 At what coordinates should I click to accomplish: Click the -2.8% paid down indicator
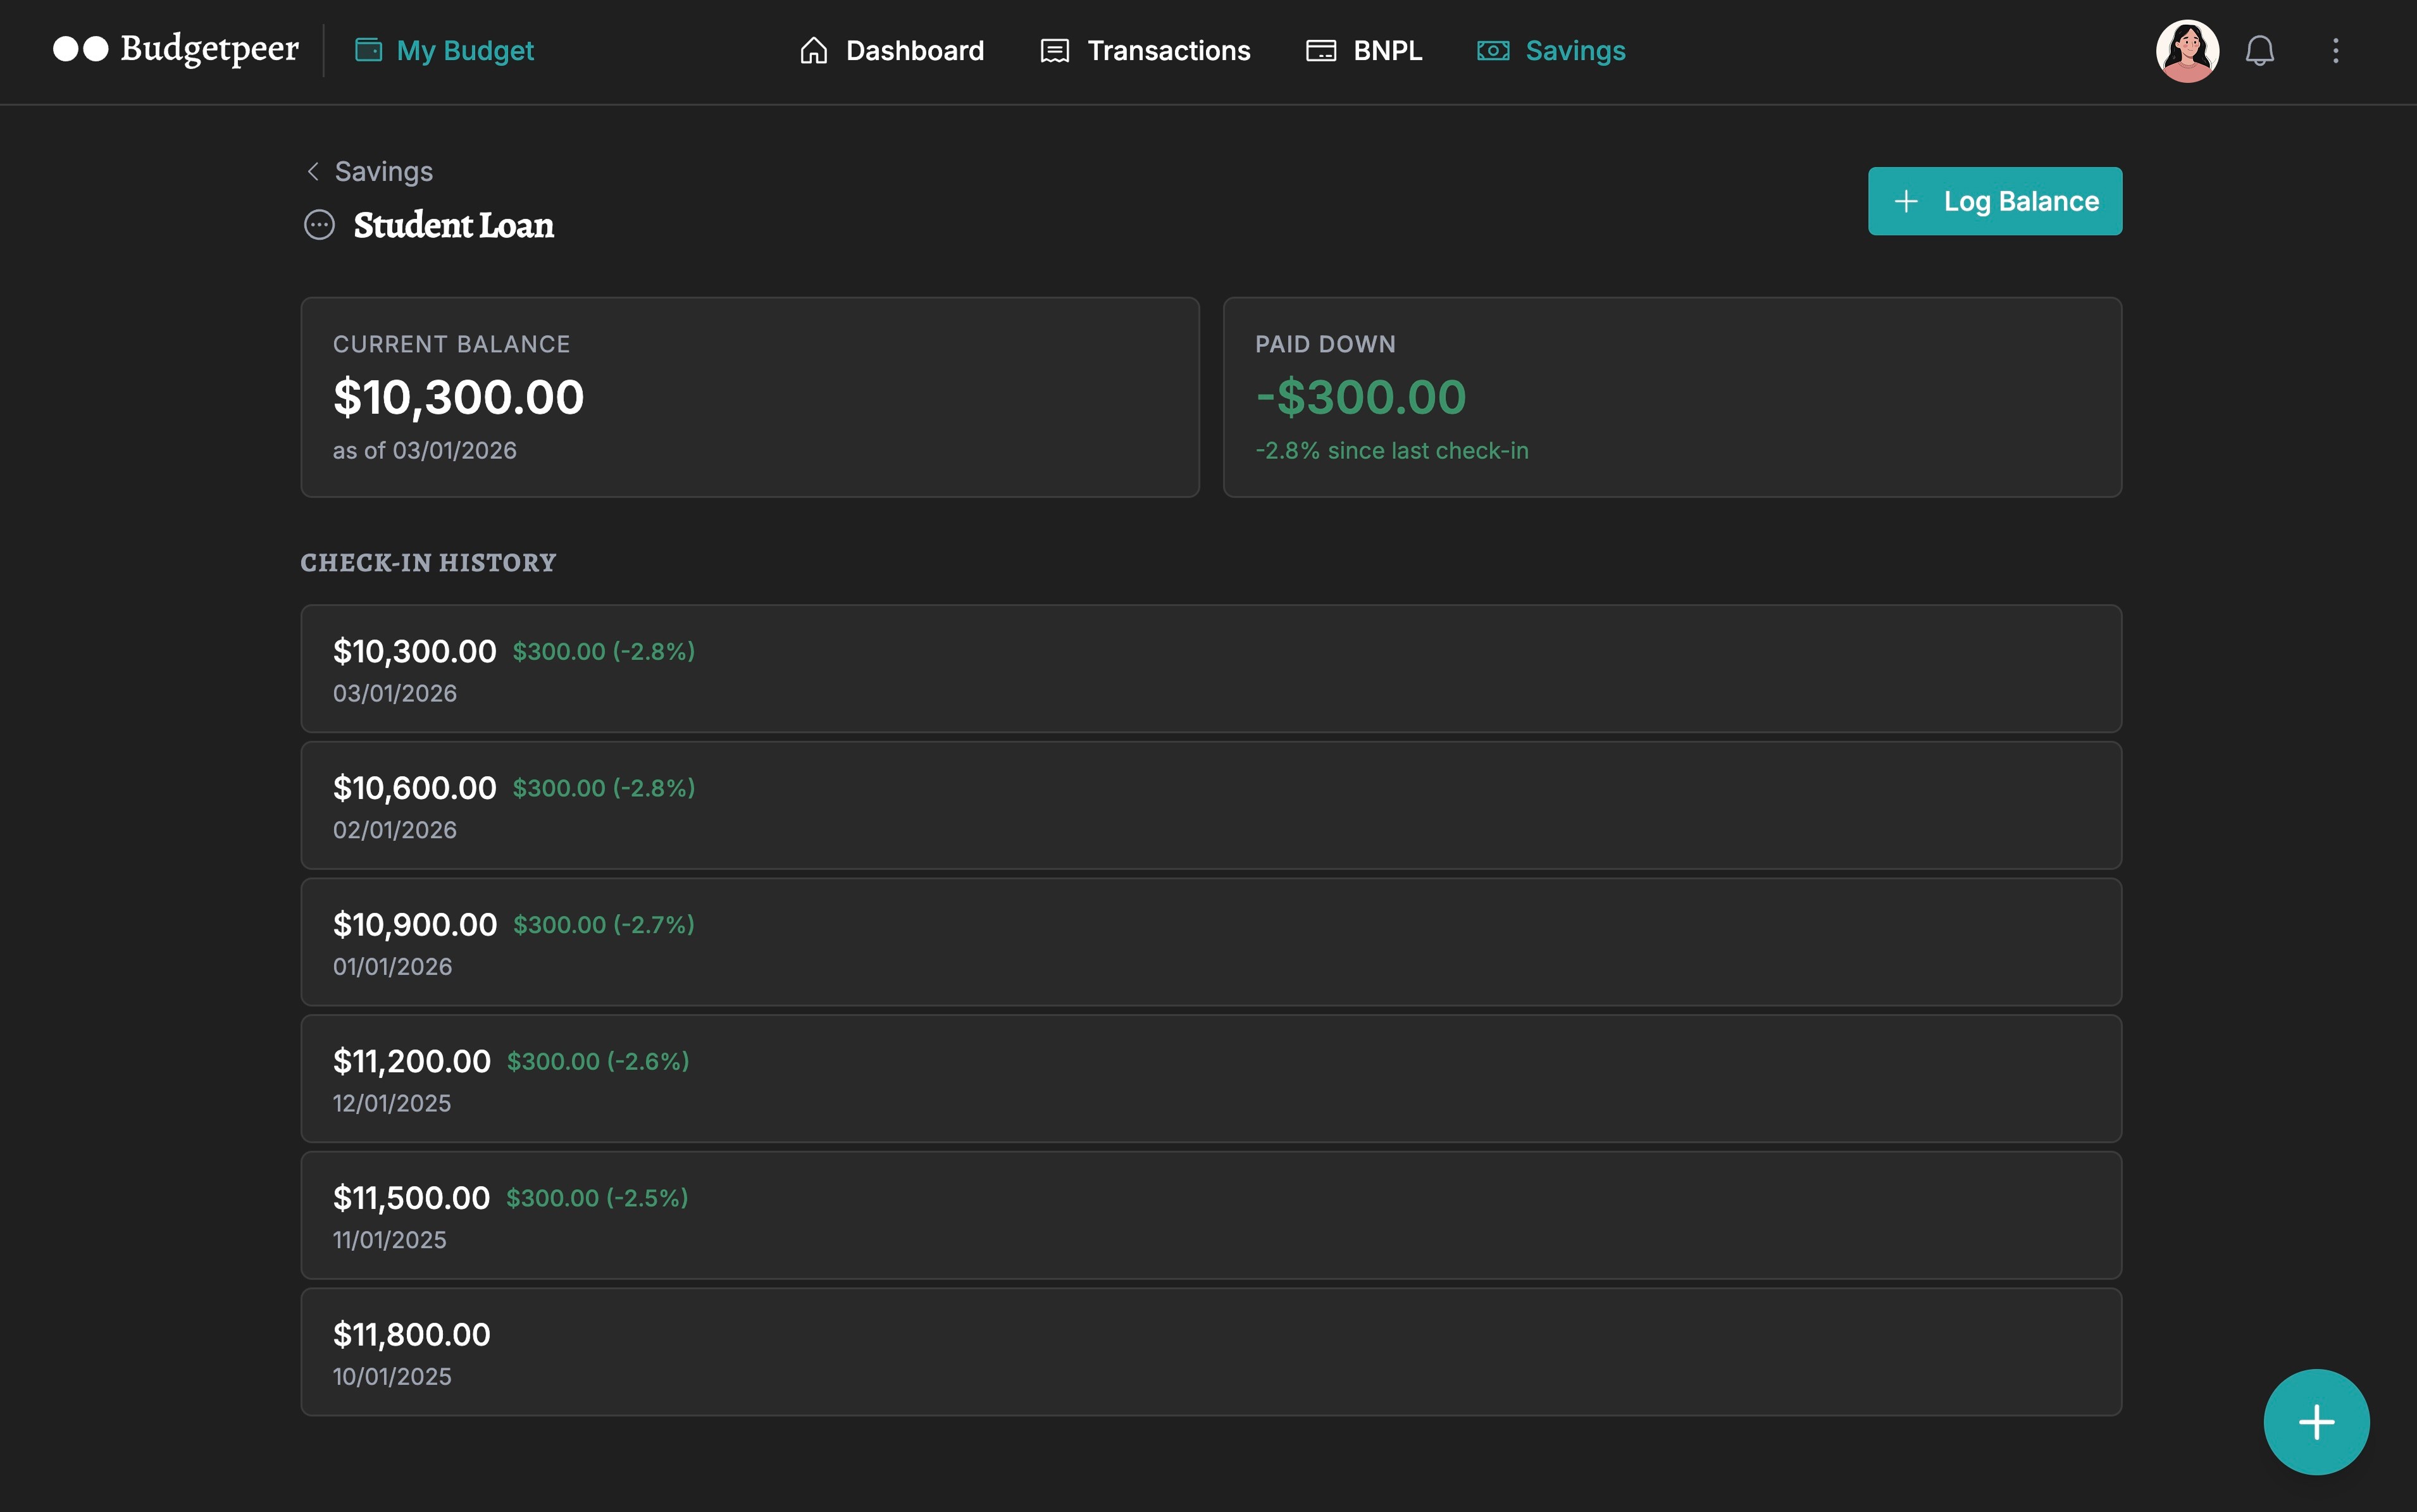[1391, 450]
